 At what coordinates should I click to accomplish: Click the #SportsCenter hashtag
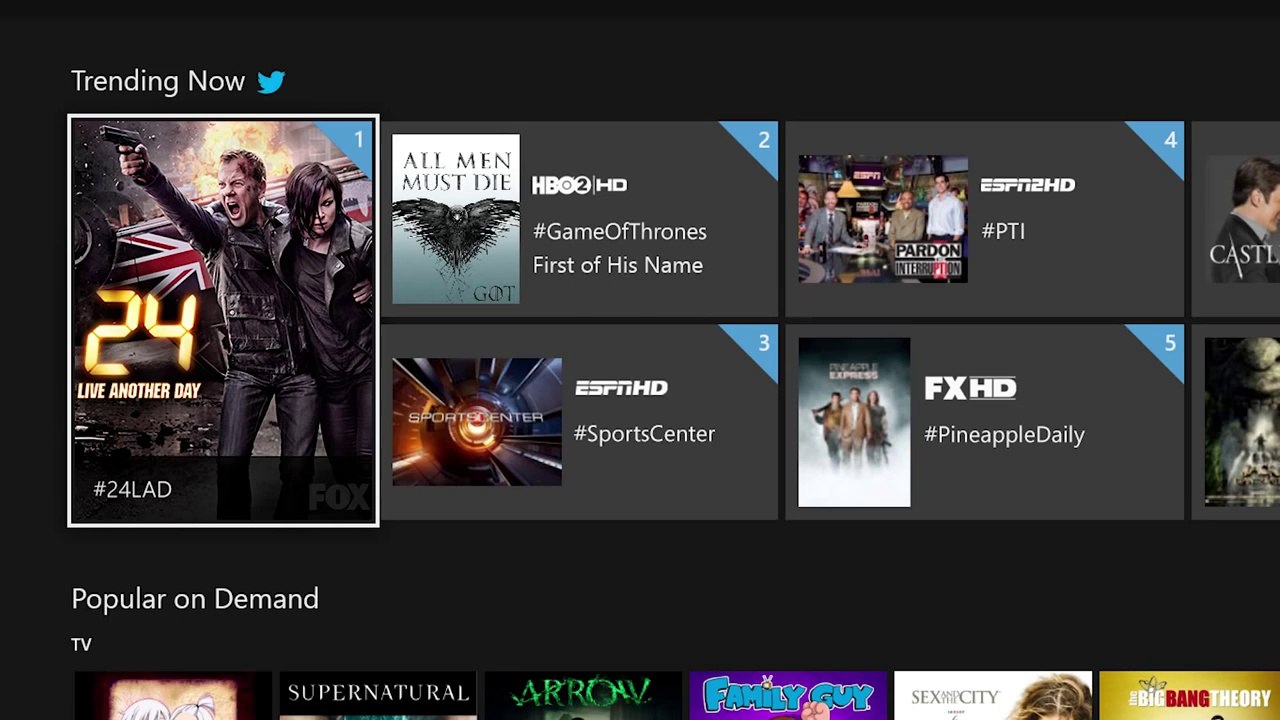(x=644, y=434)
